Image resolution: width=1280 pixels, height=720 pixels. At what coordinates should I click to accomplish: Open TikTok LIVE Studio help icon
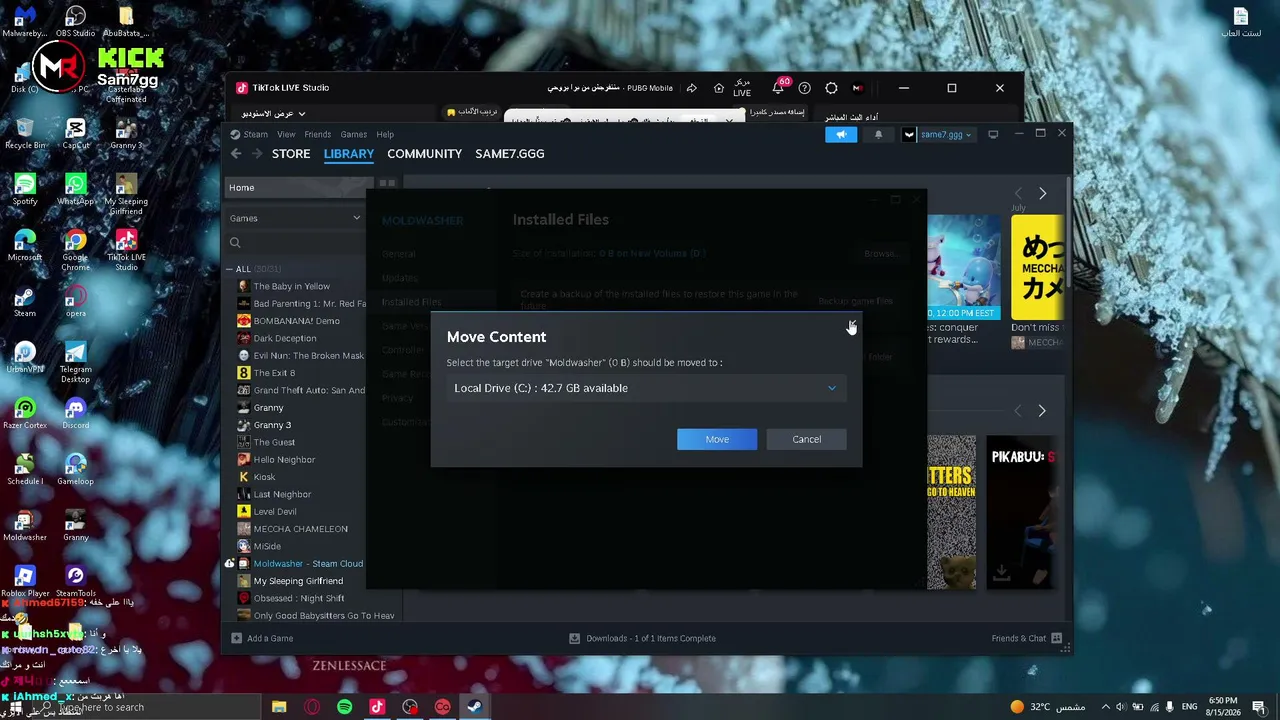click(805, 88)
